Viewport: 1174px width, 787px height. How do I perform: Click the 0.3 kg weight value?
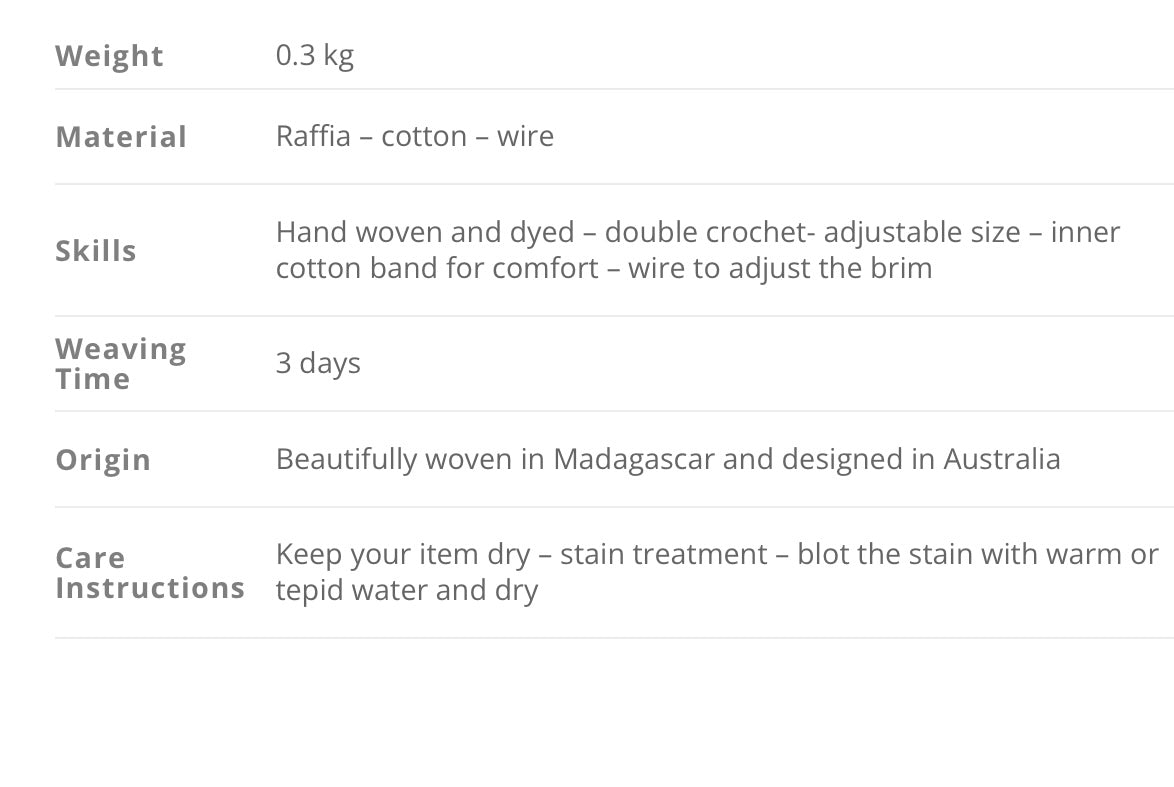[314, 55]
